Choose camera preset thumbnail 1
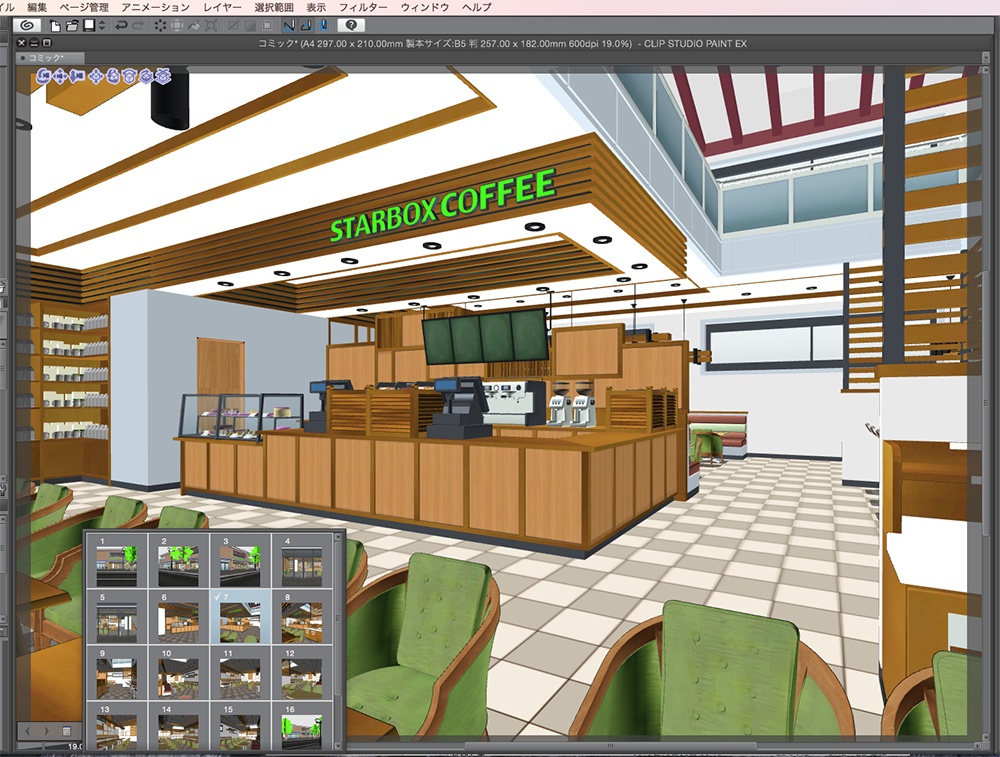The width and height of the screenshot is (1000, 757). tap(117, 561)
